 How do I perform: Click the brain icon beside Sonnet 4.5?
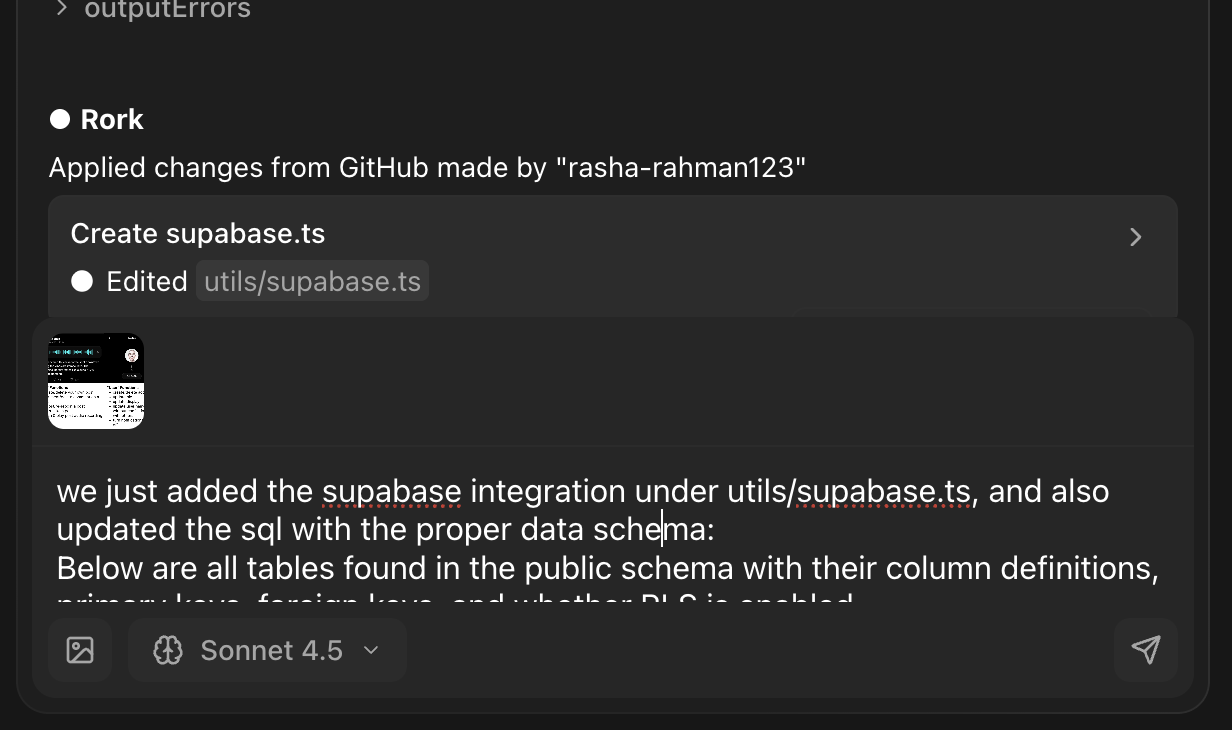168,650
